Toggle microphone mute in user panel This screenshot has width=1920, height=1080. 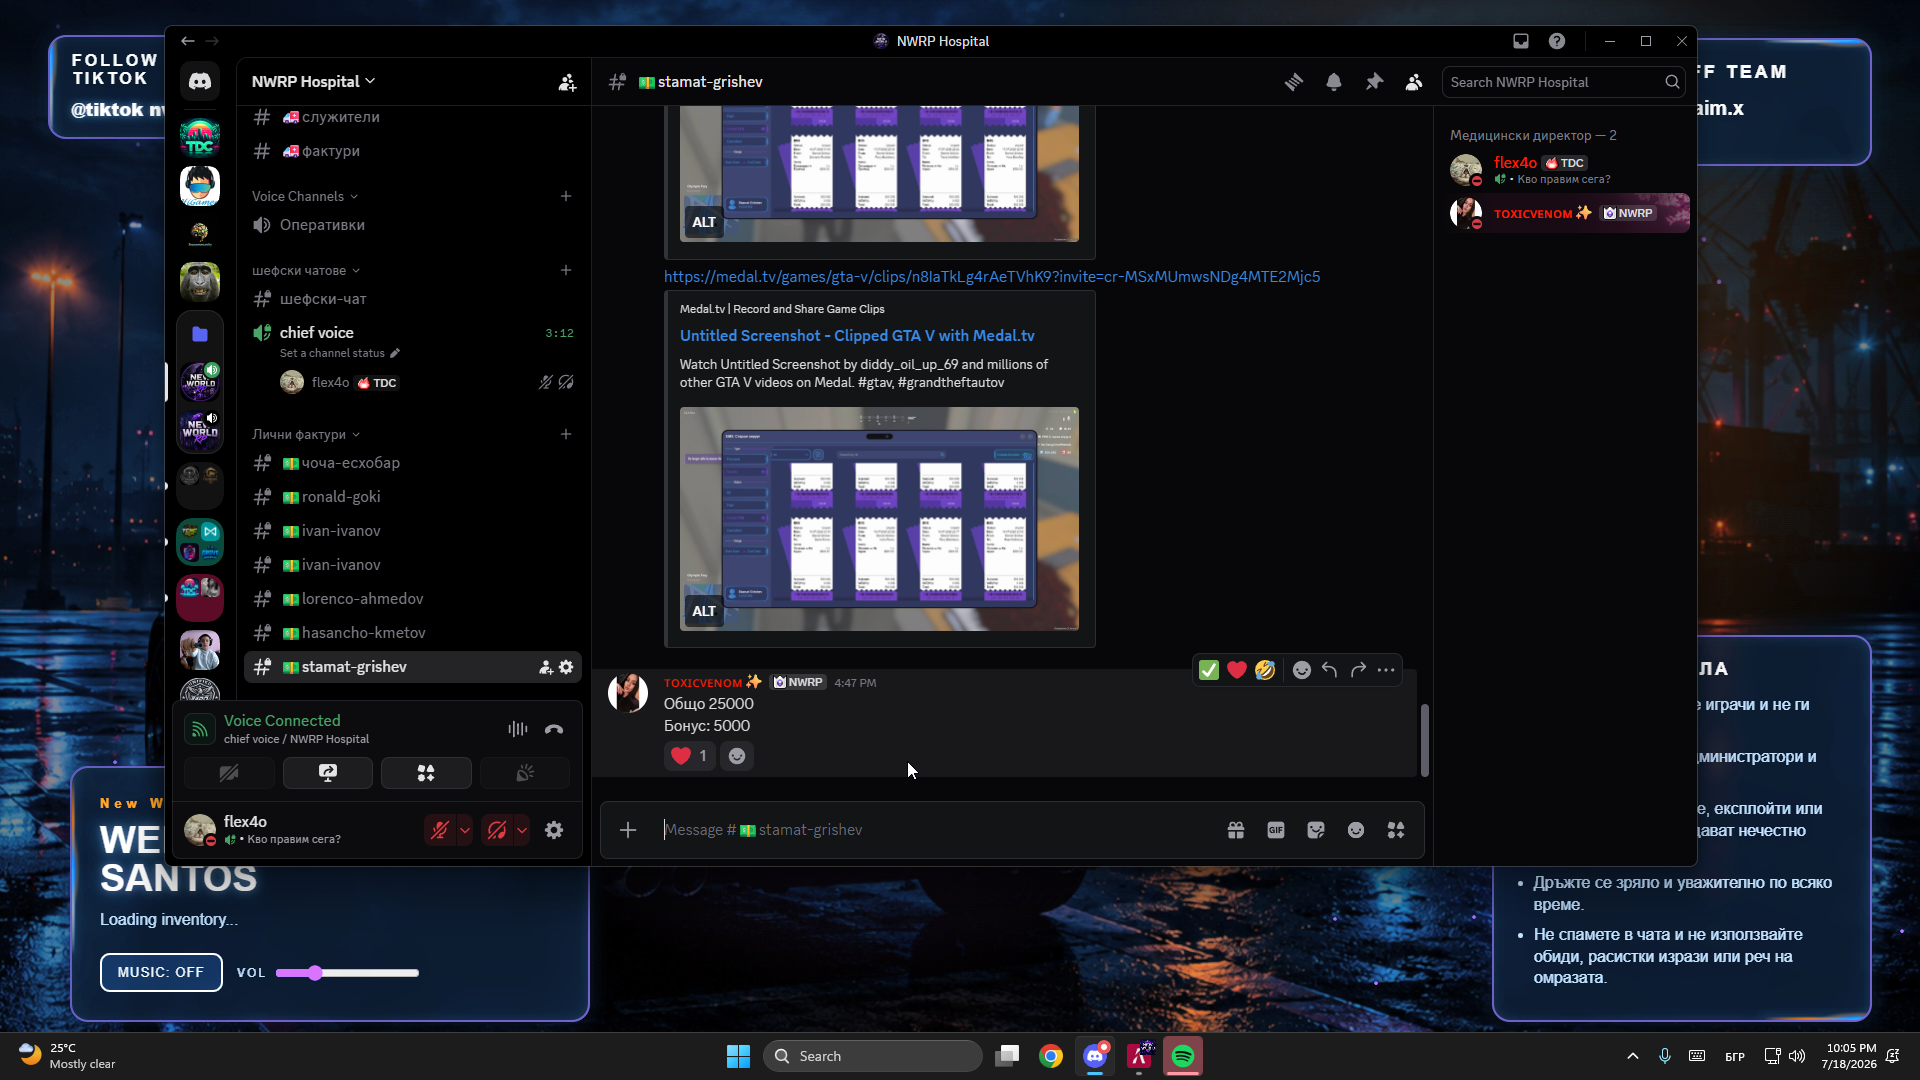coord(439,830)
